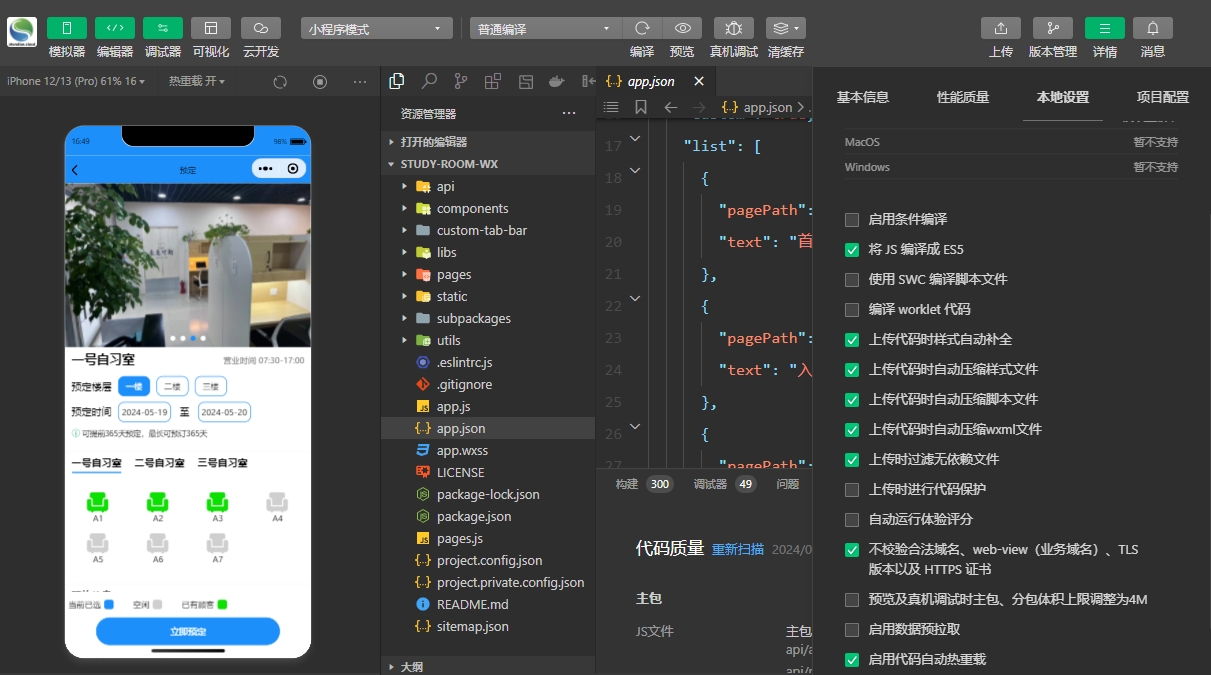
Task: Select the 二楼 floor button
Action: point(172,386)
